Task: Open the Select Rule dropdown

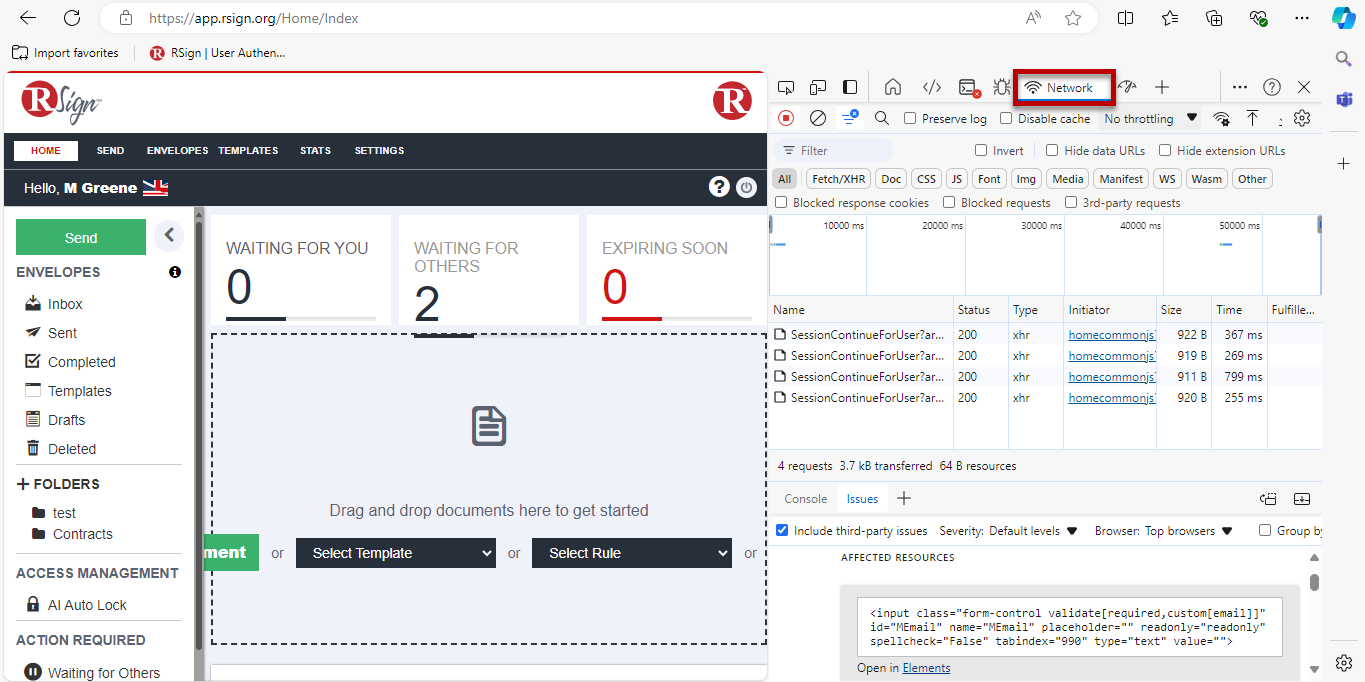Action: pos(632,553)
